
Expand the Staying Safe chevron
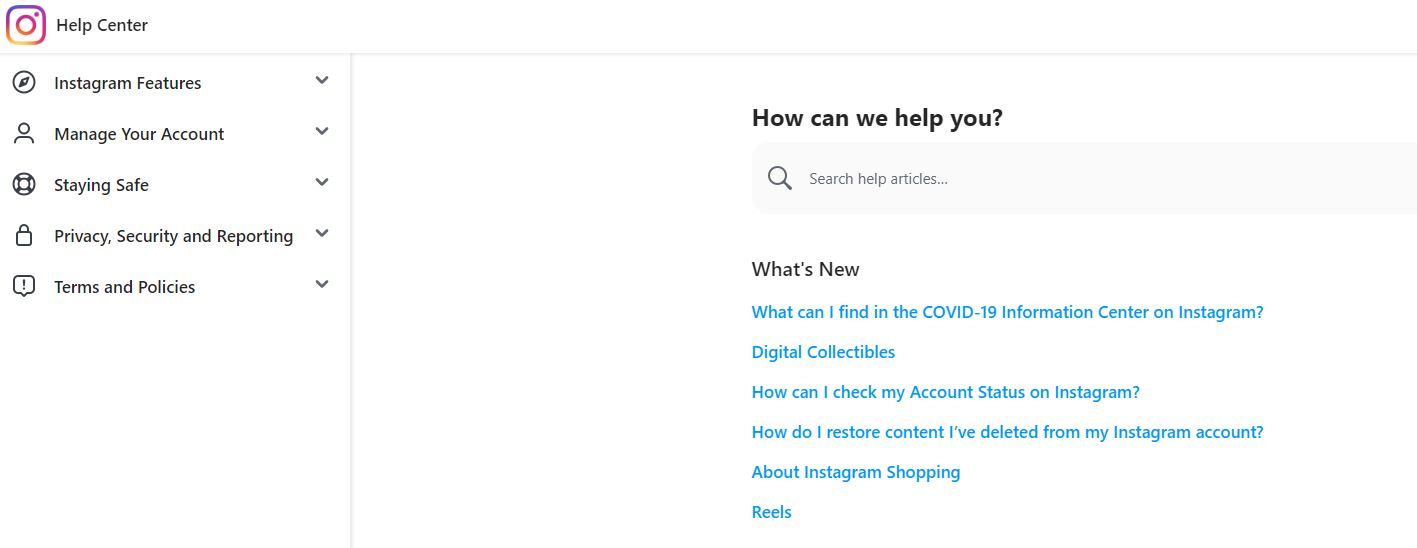[322, 182]
